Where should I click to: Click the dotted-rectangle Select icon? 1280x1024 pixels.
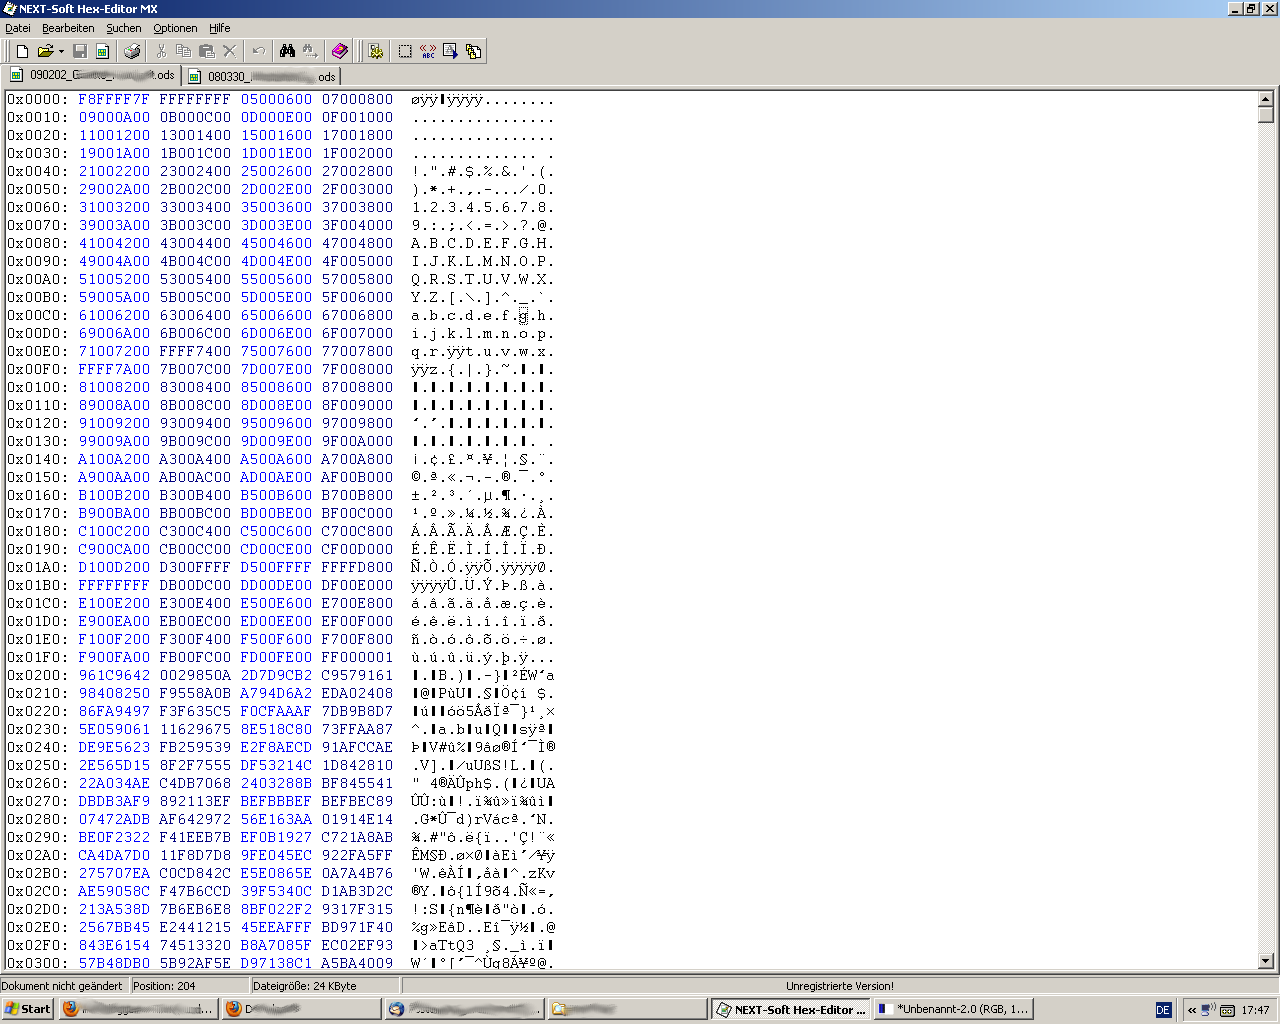coord(405,51)
